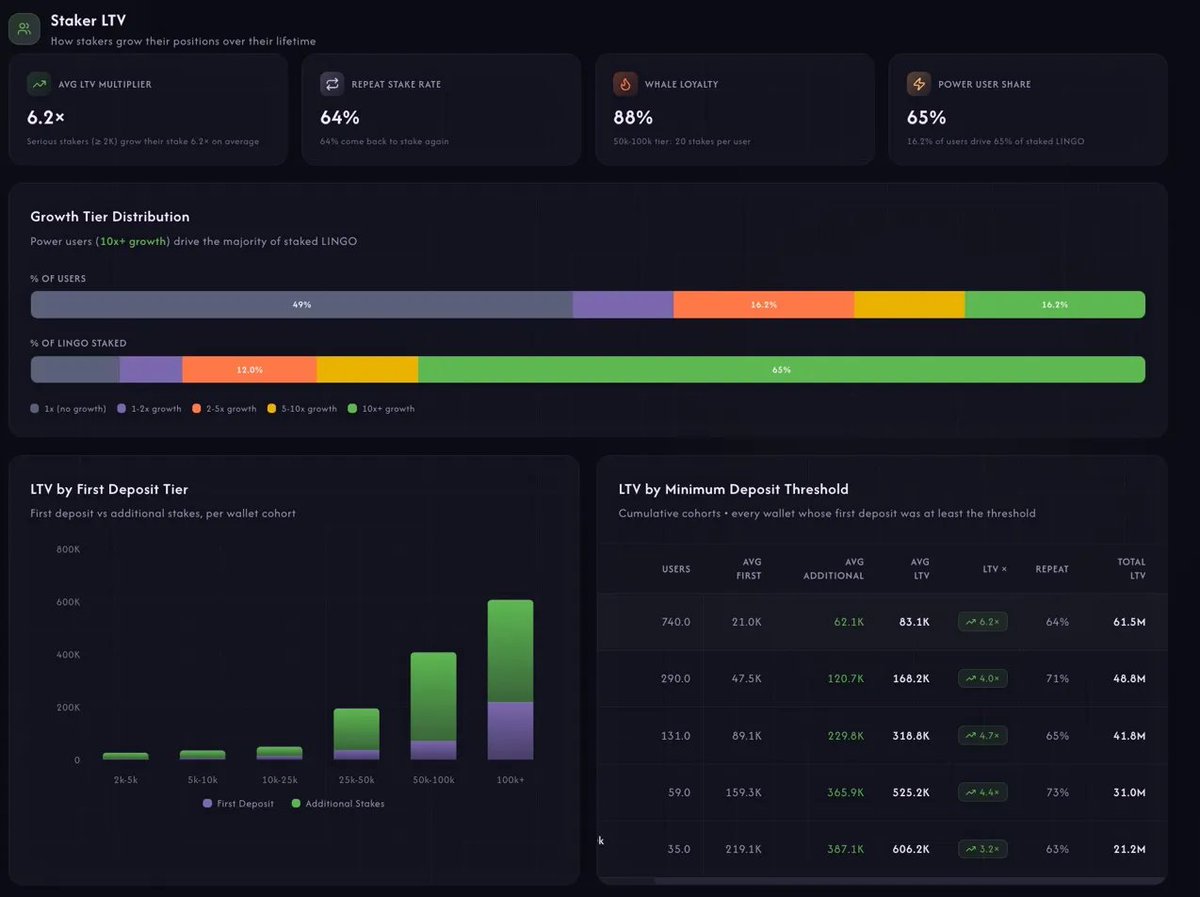Viewport: 1200px width, 897px height.
Task: Click the green trend icon on AVG LTV Multiplier card
Action: coord(40,84)
